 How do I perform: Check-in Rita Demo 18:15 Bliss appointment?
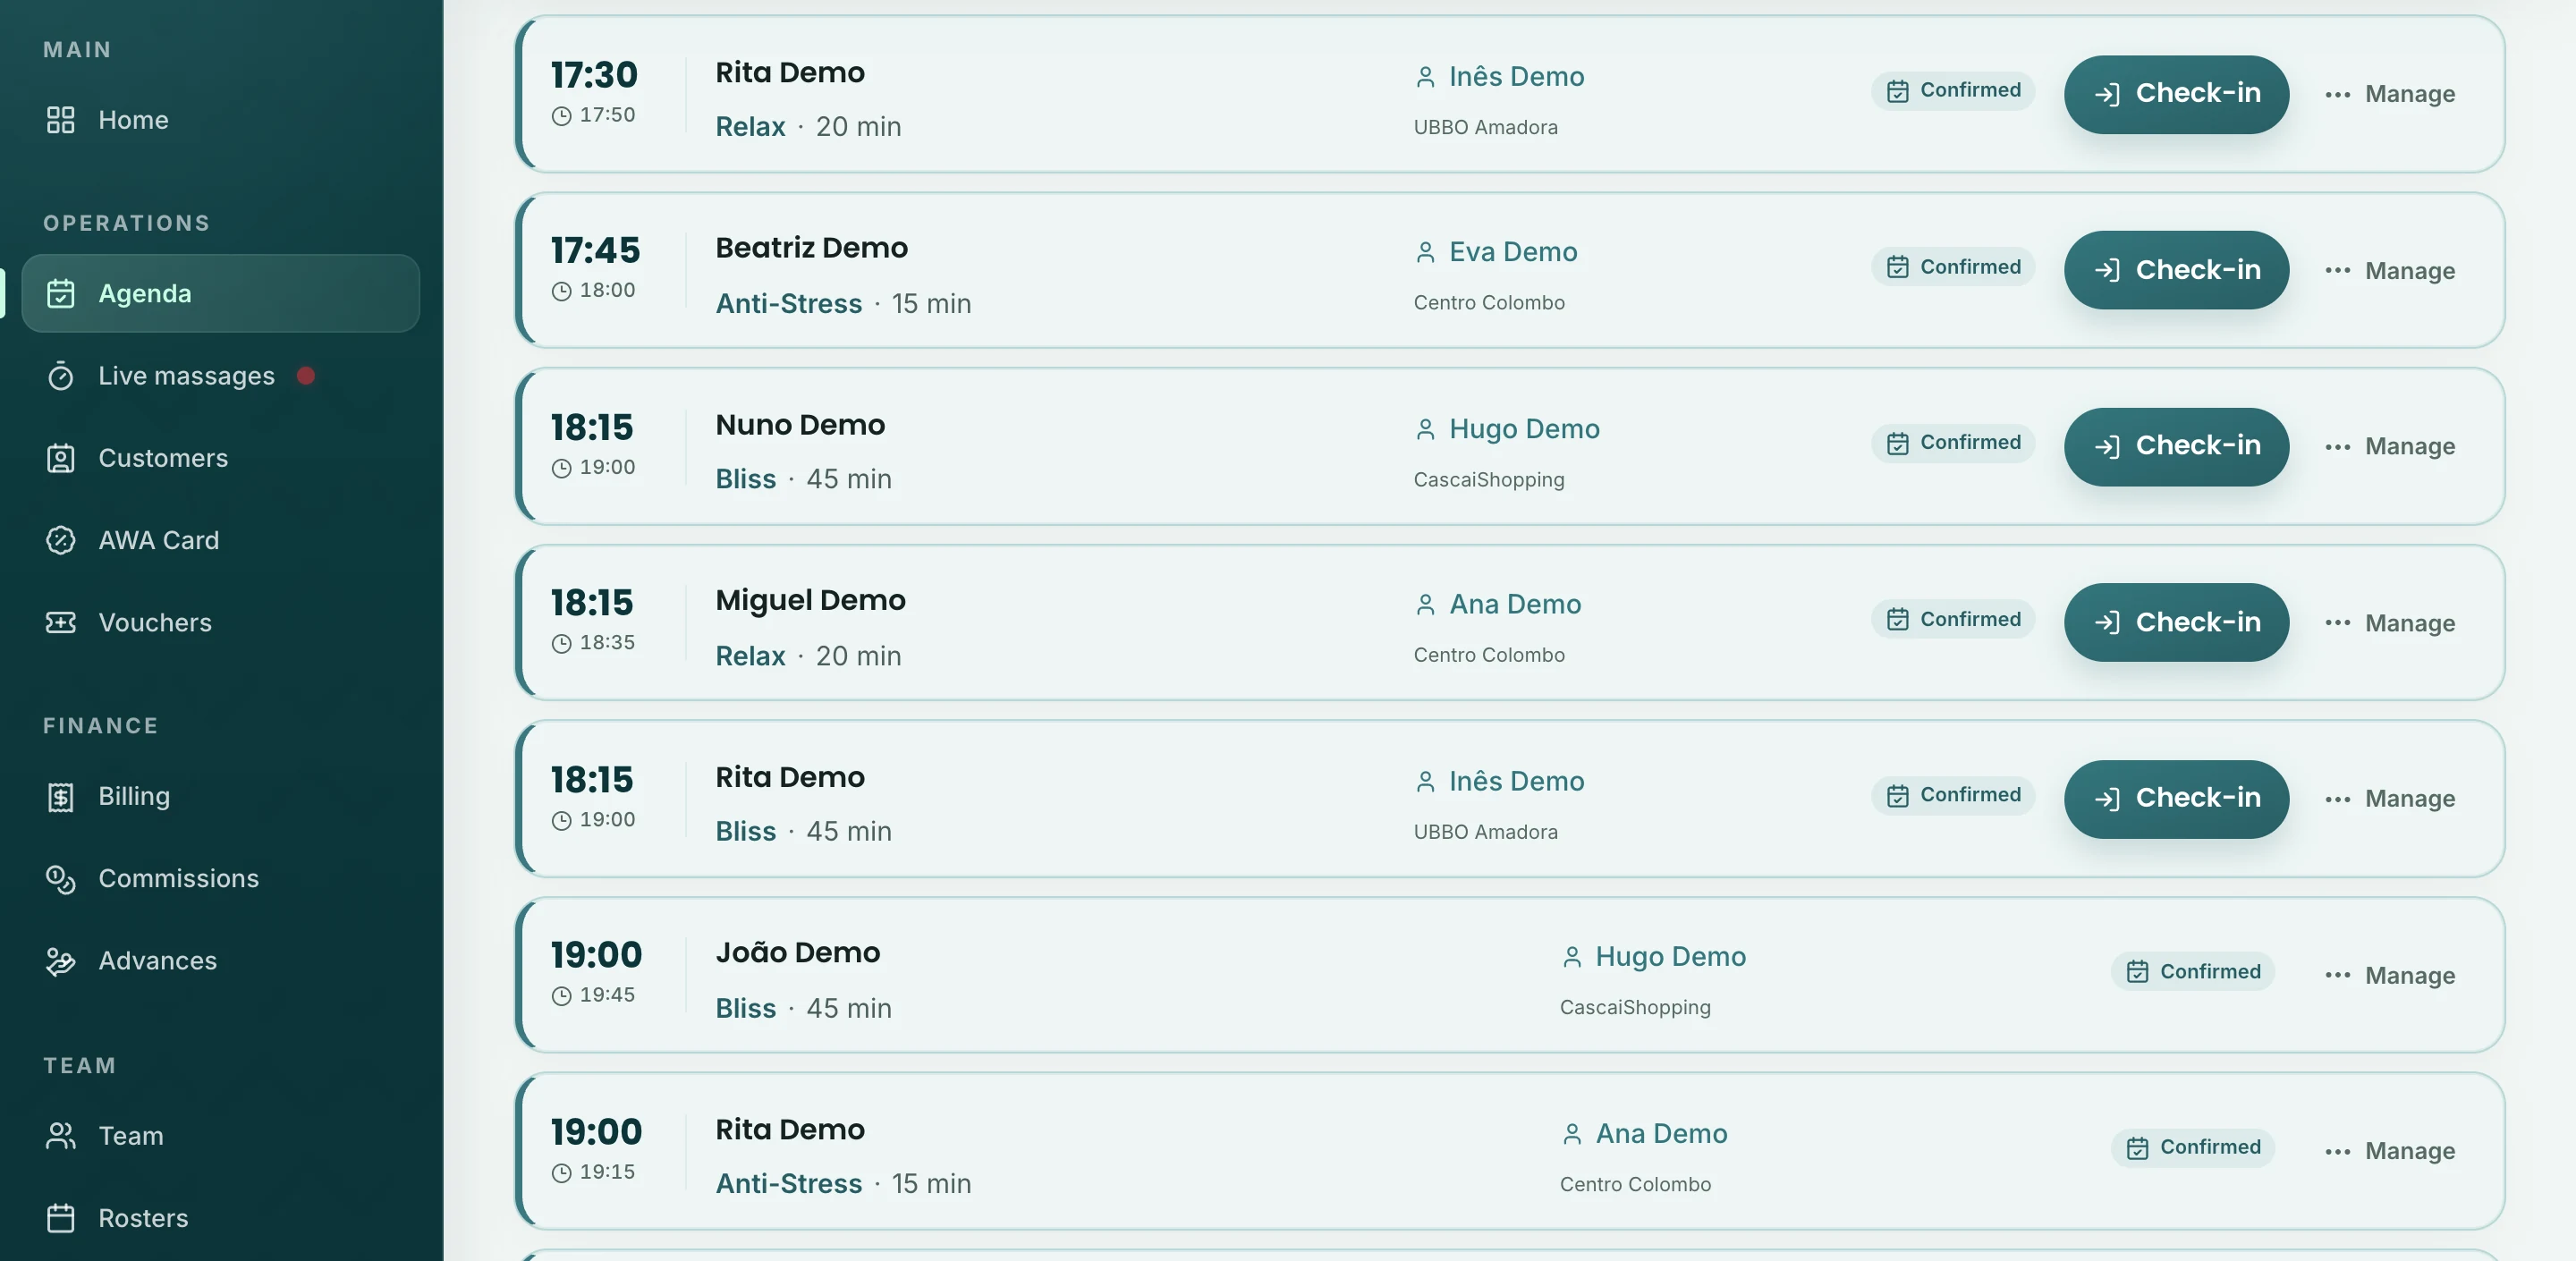pos(2176,798)
